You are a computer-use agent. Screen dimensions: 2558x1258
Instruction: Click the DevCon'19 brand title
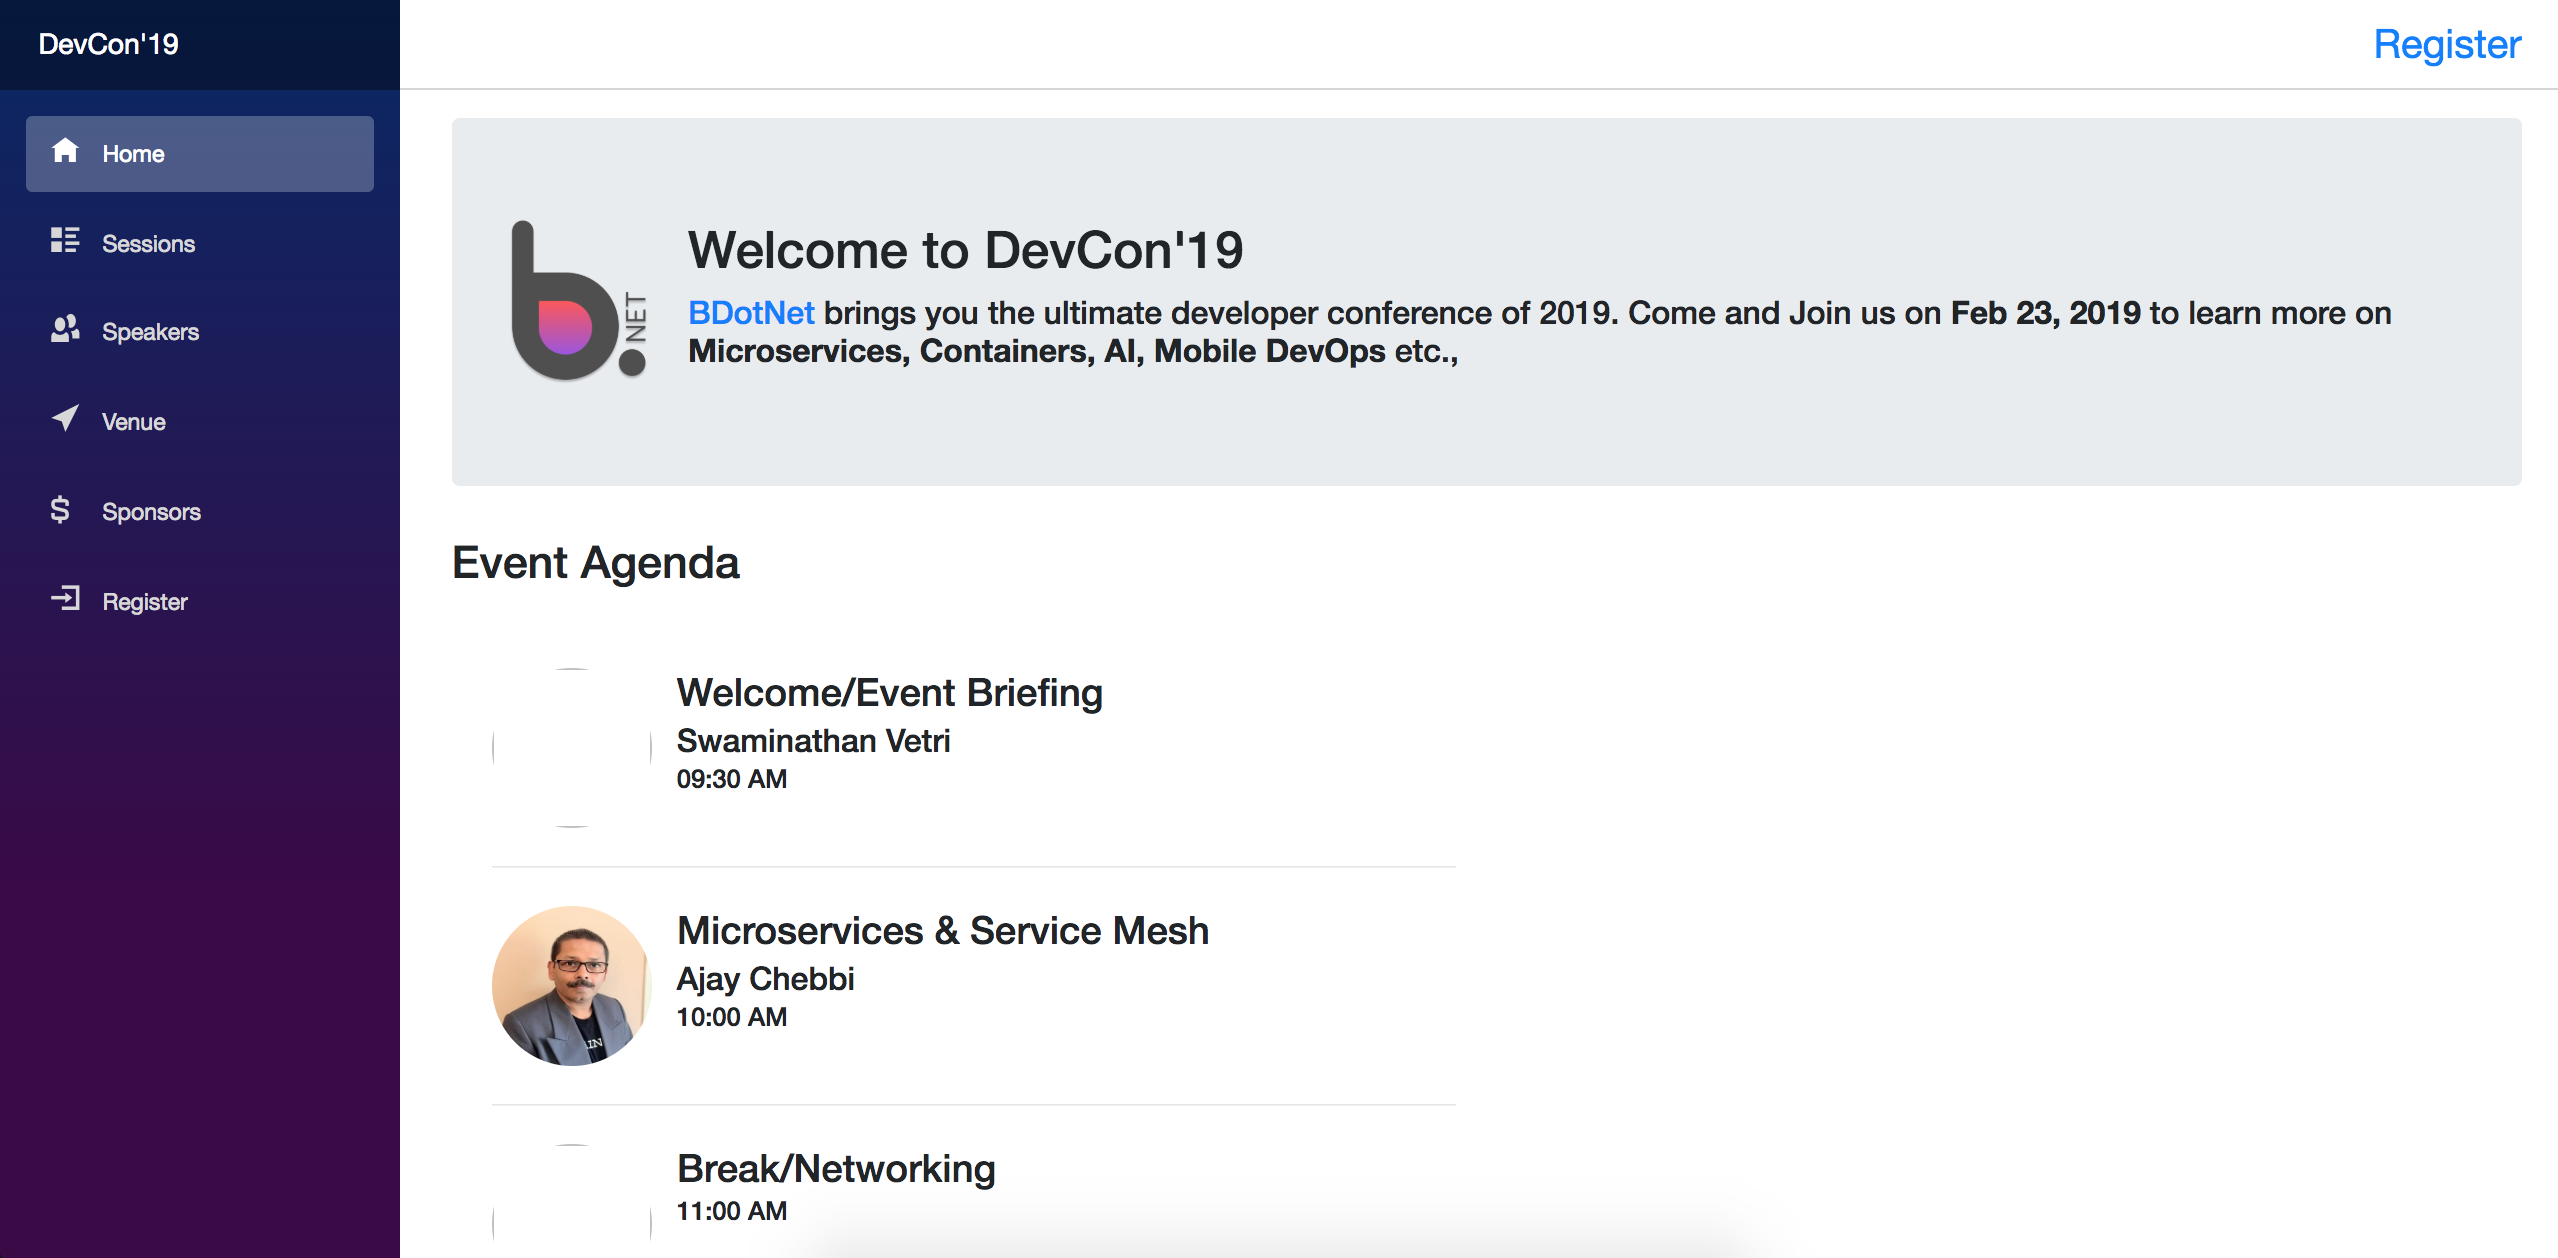pos(108,44)
